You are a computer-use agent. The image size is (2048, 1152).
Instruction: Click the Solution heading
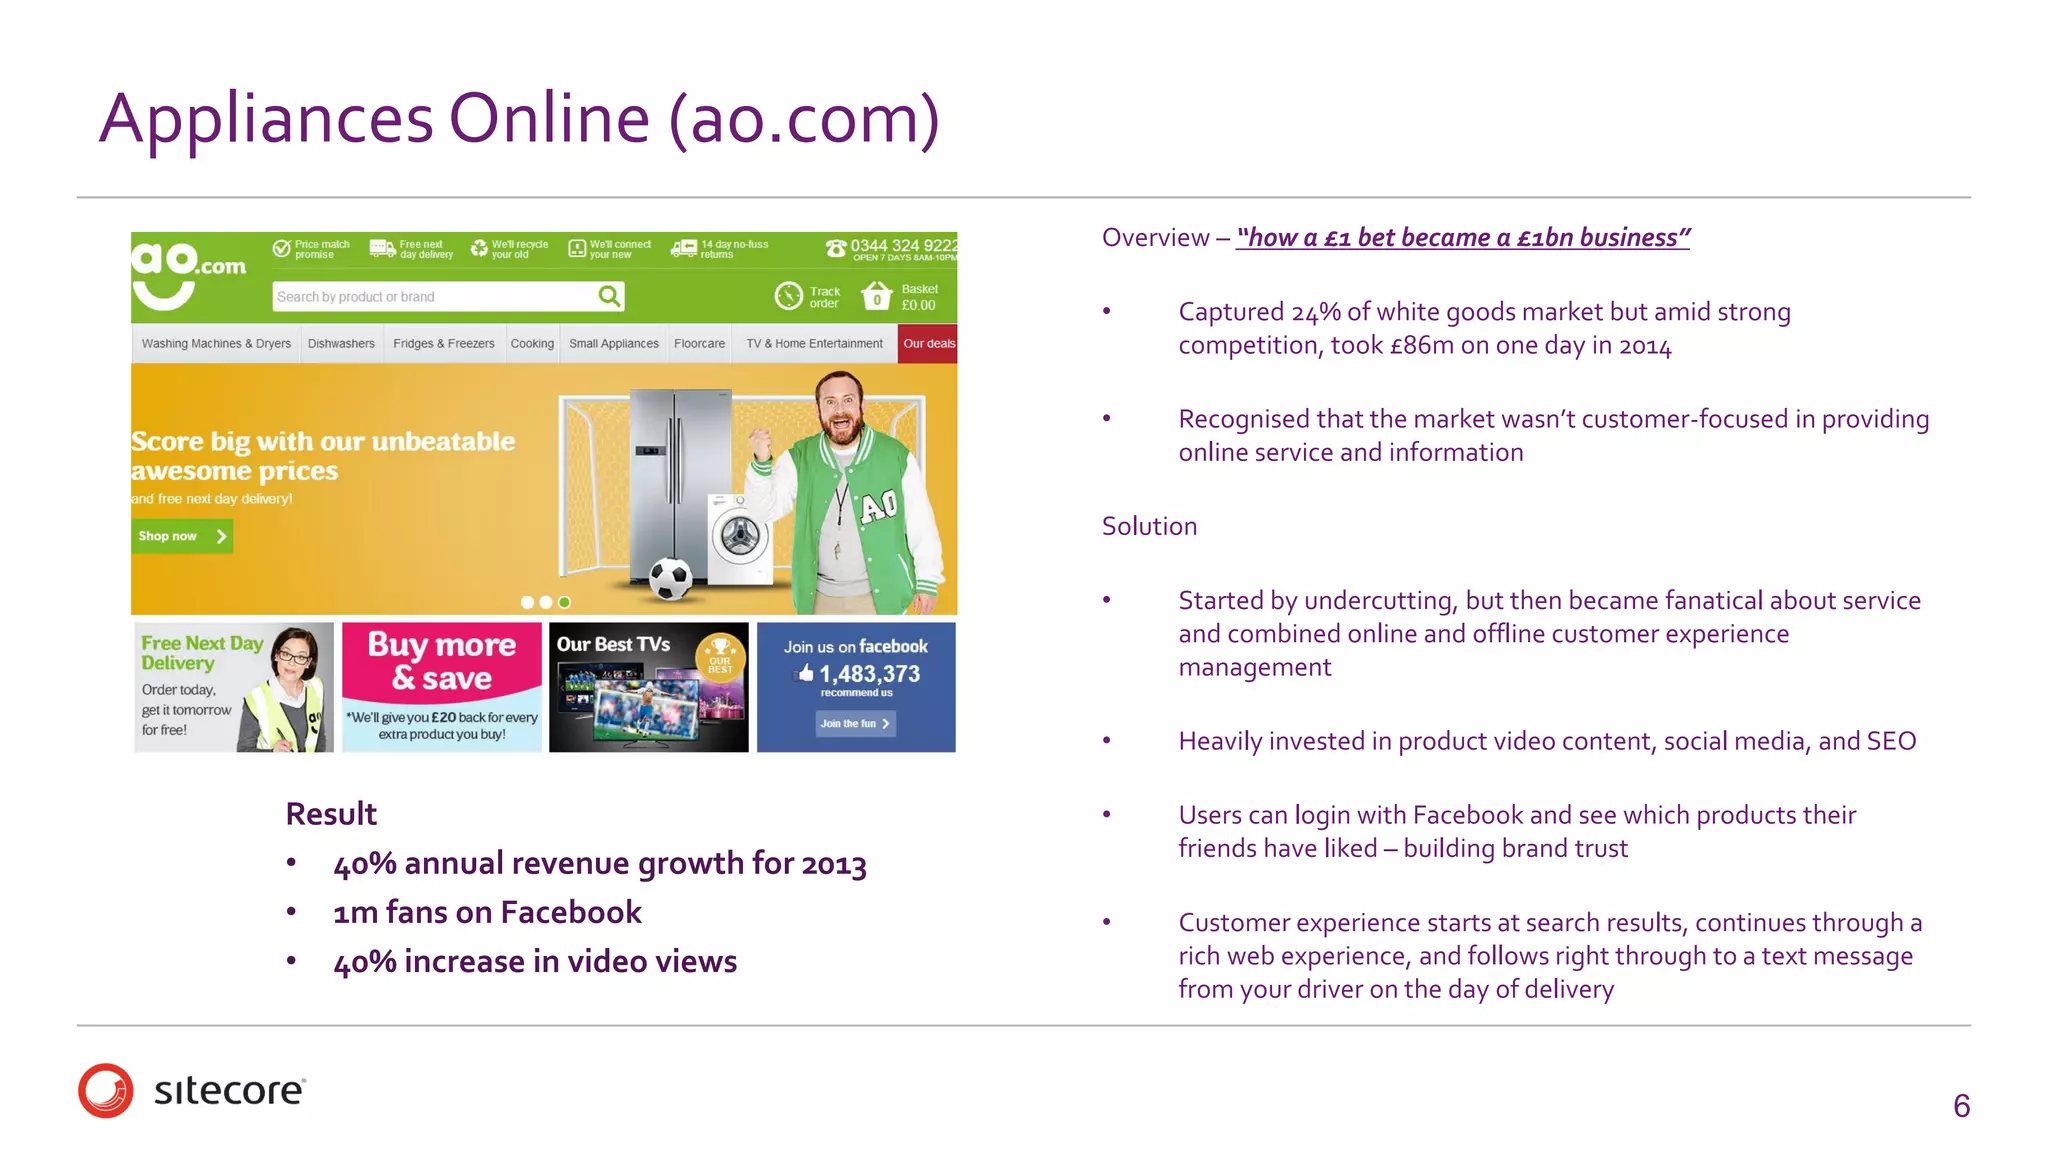tap(1149, 526)
